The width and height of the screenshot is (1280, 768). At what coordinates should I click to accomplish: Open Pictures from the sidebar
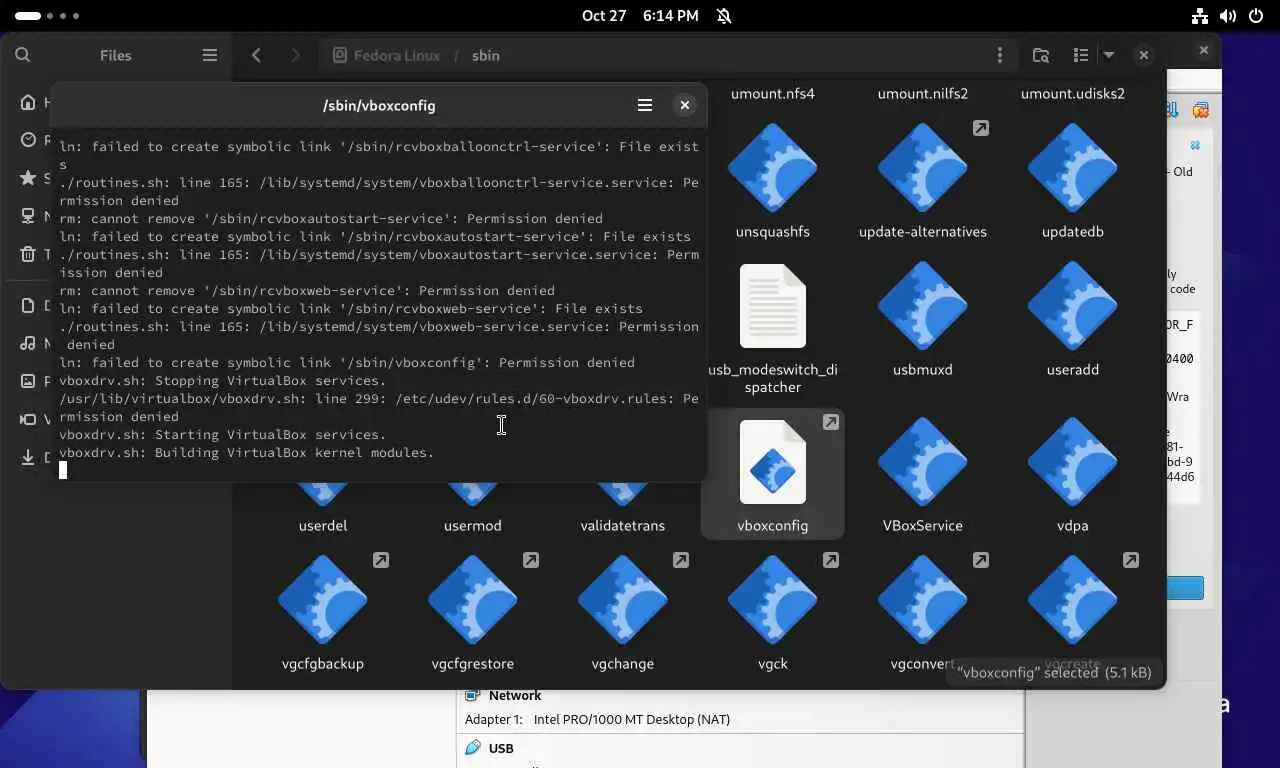click(28, 381)
